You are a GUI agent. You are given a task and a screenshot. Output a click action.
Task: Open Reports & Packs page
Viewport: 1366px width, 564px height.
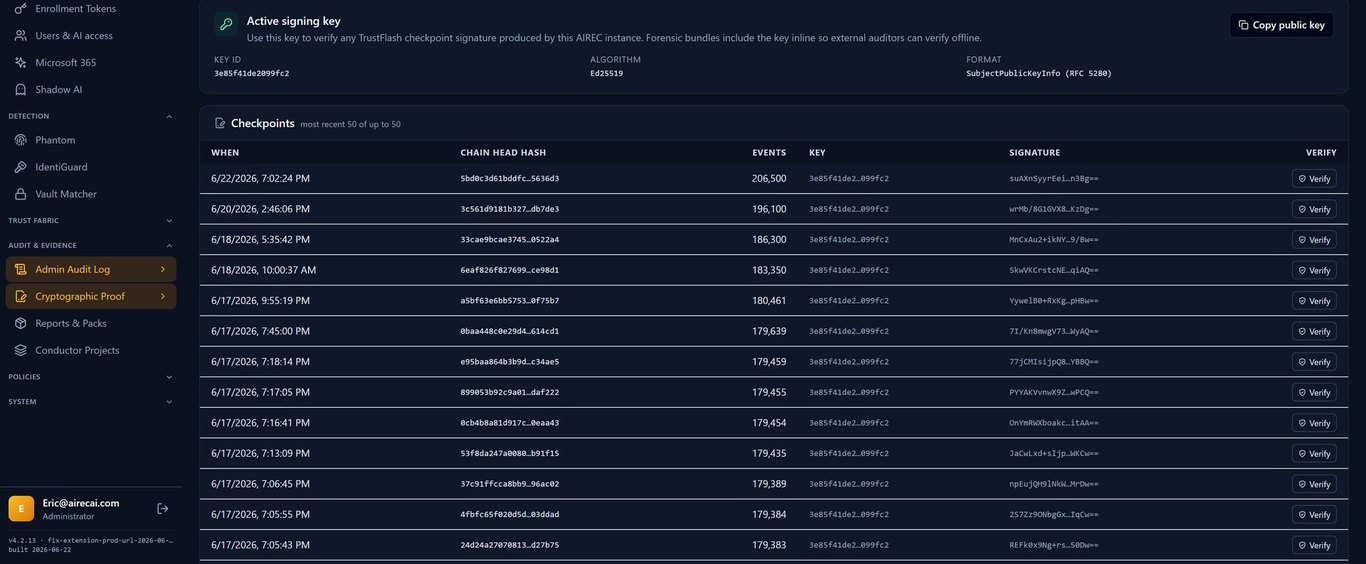tap(91, 323)
